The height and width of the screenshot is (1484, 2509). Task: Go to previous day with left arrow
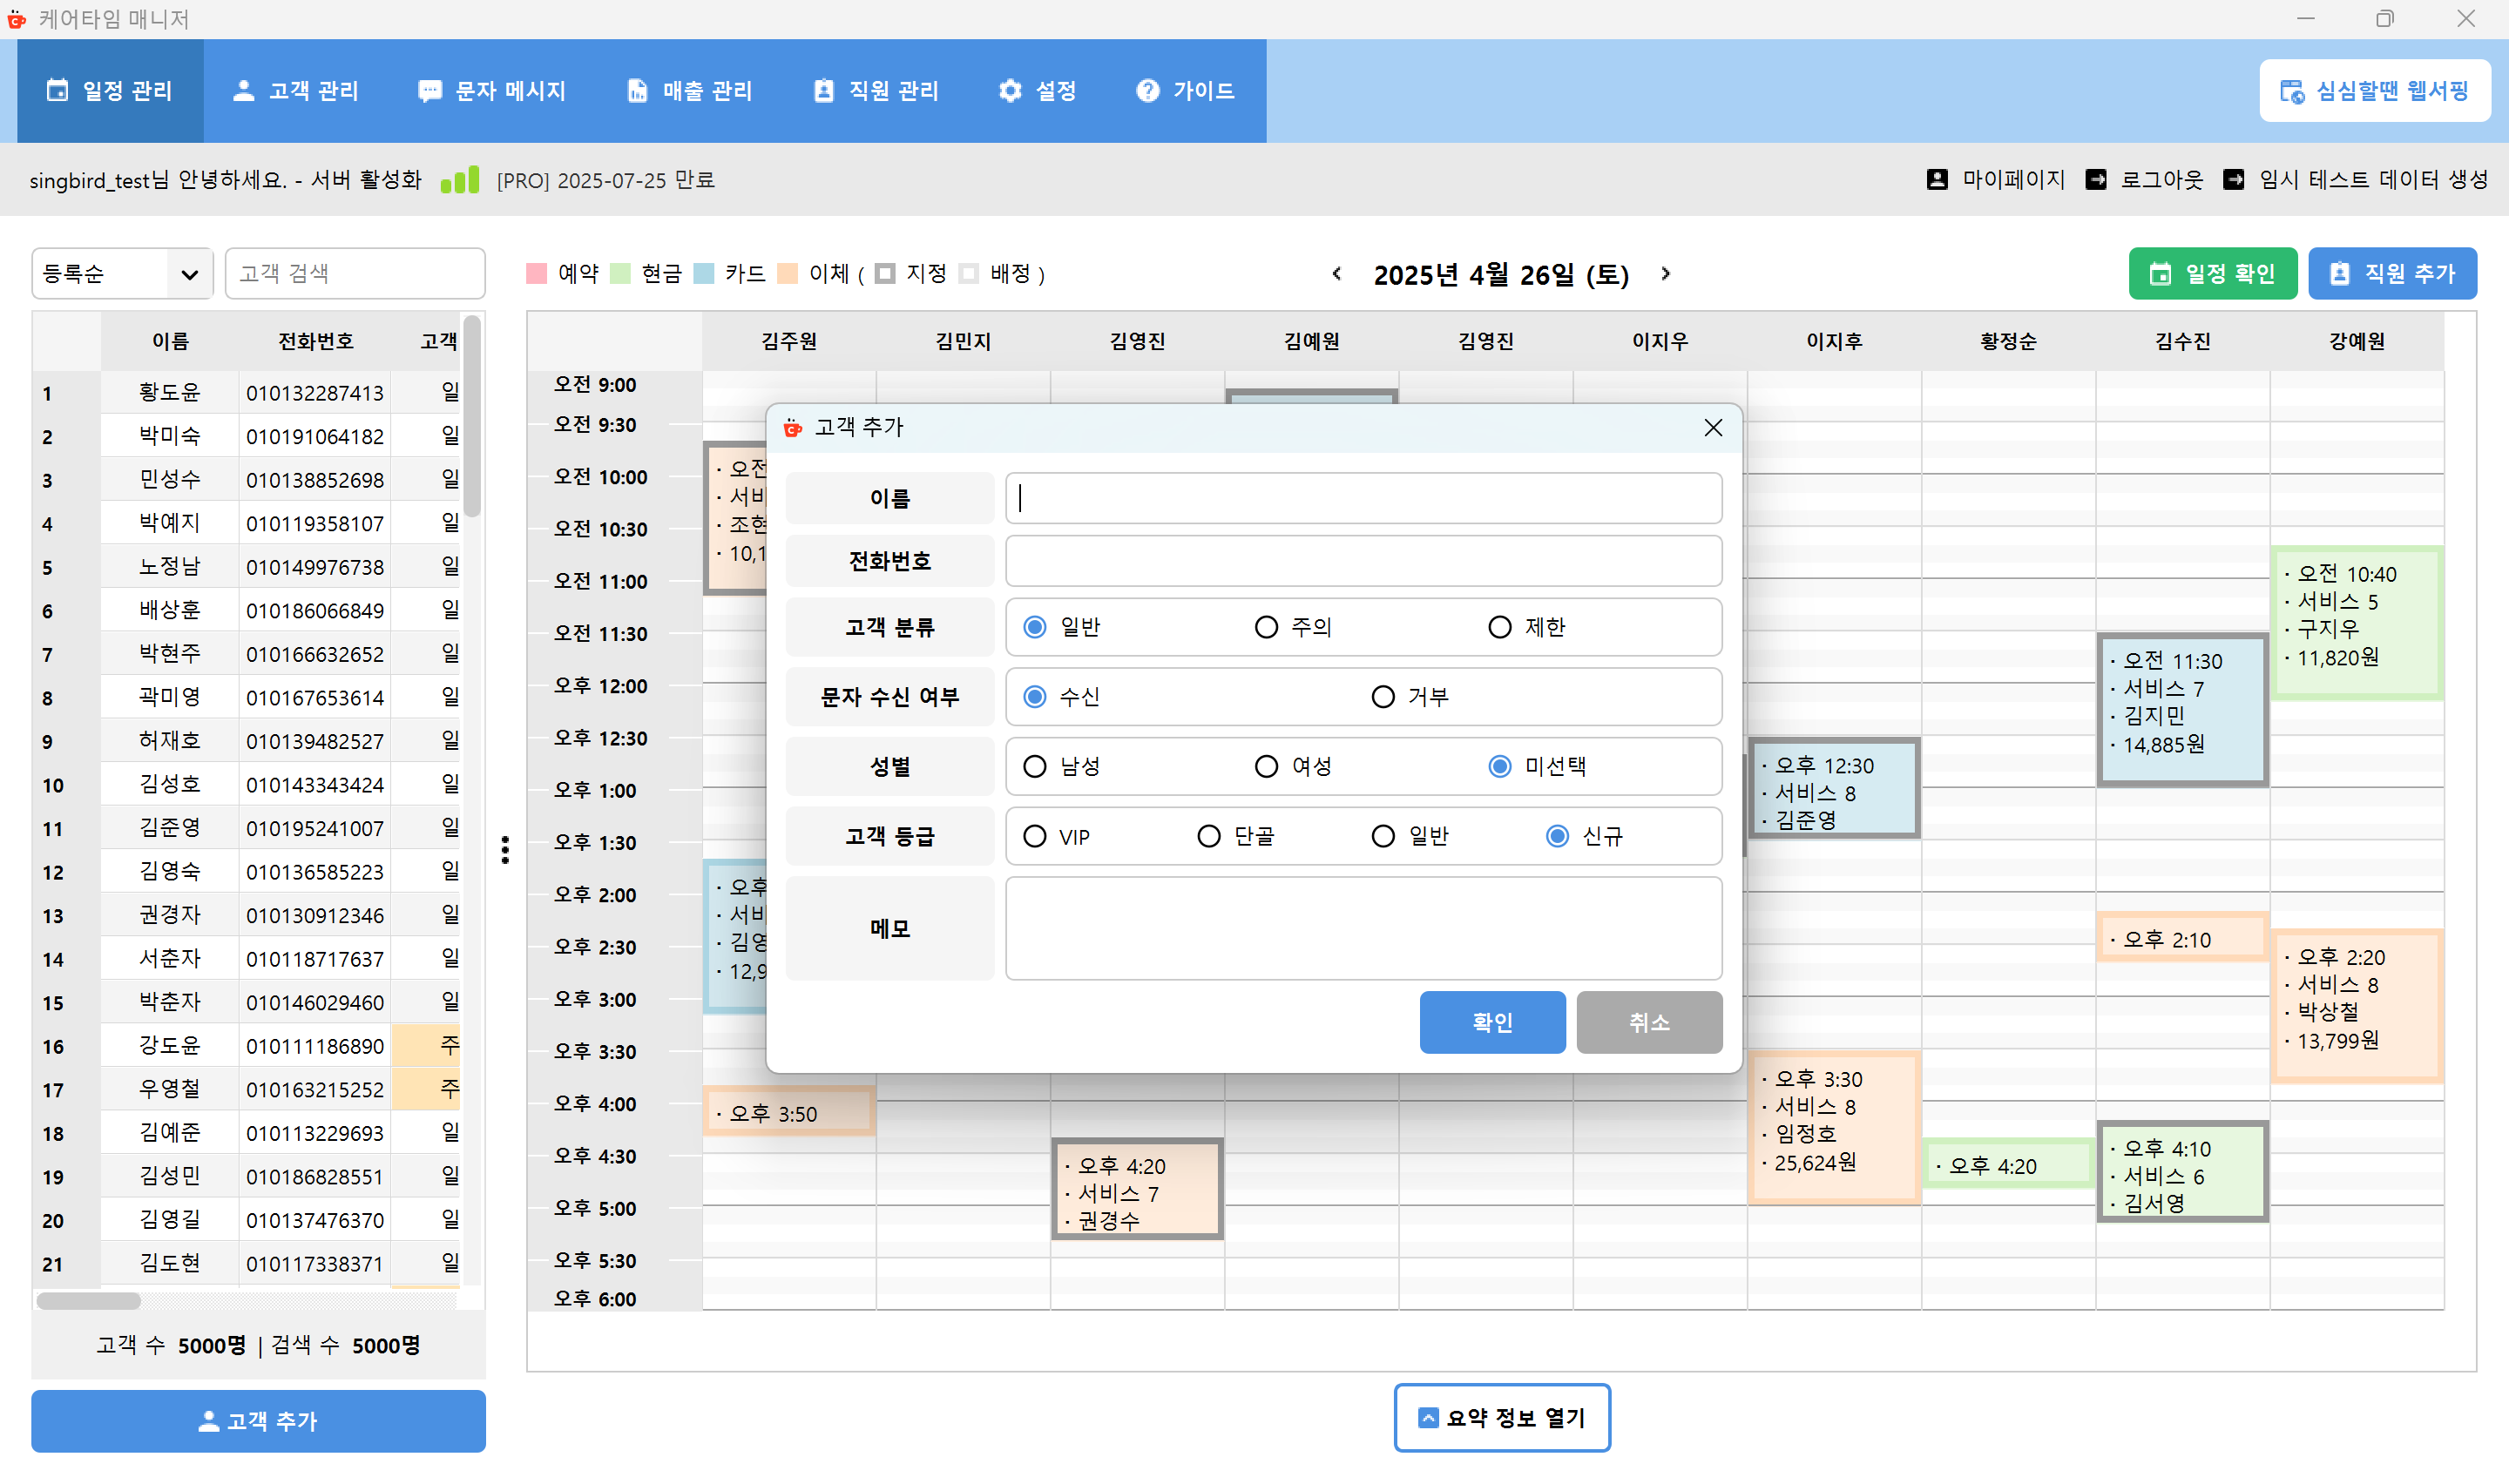(1337, 273)
